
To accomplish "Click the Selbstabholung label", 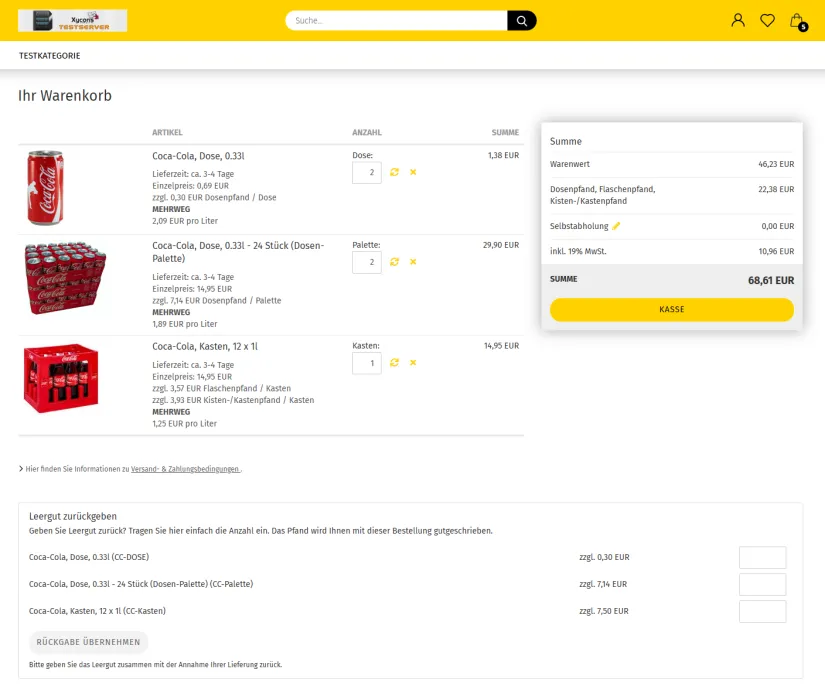I will point(579,226).
